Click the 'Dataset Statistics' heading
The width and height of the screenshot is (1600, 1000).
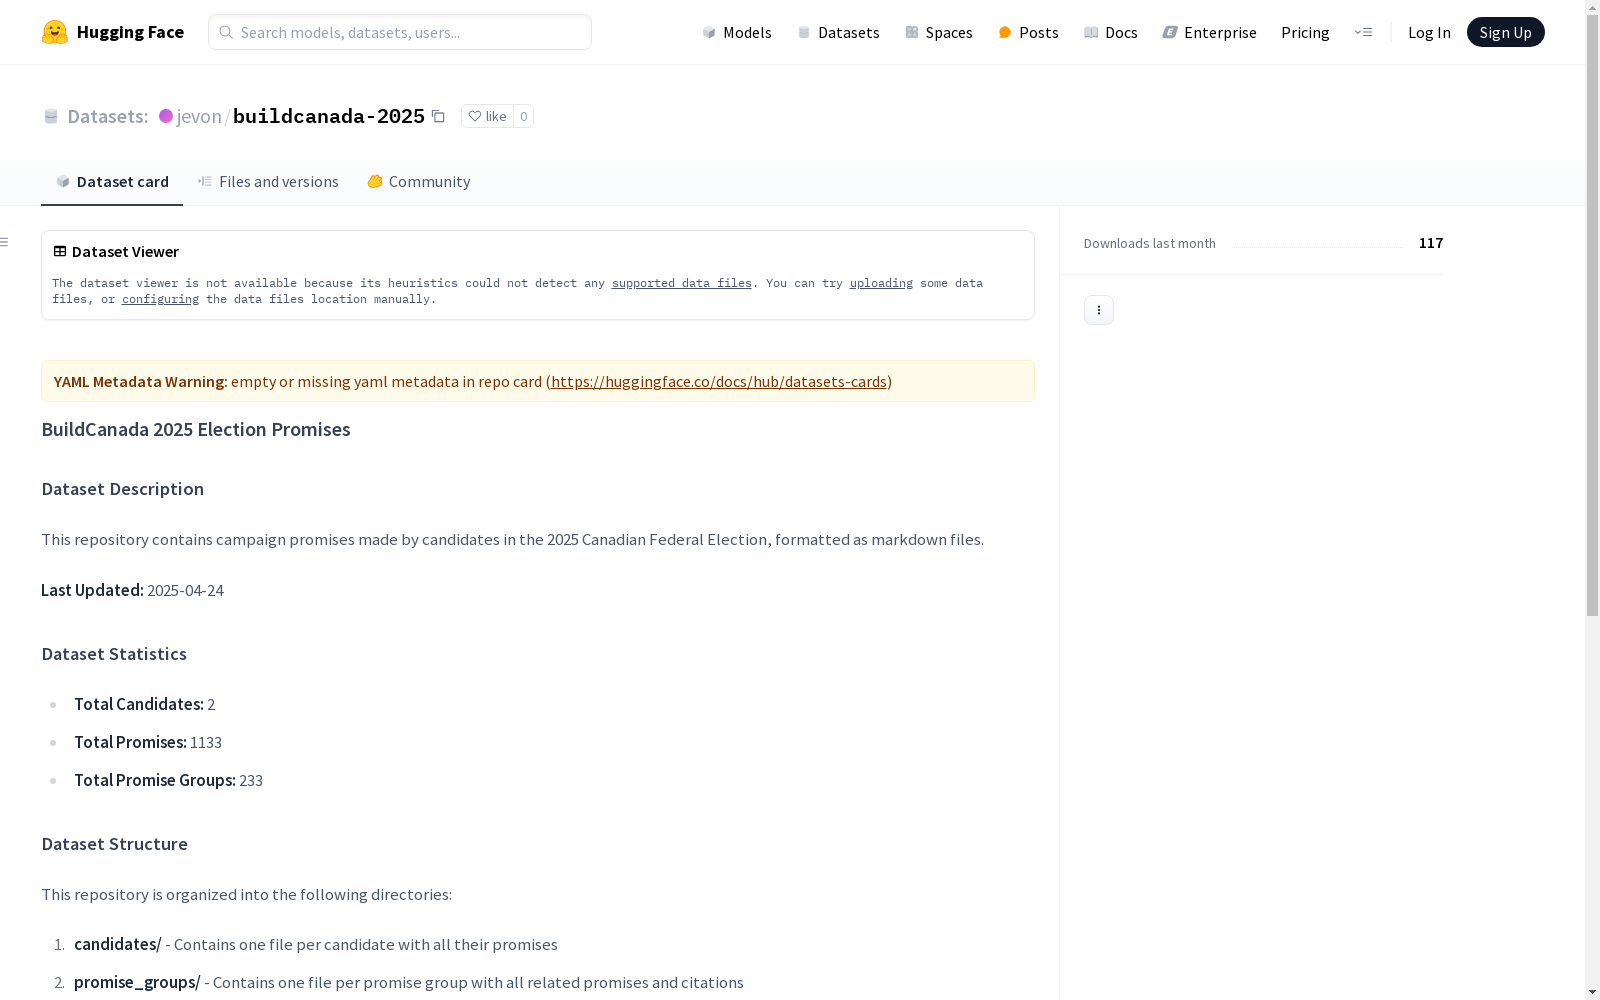(x=114, y=654)
